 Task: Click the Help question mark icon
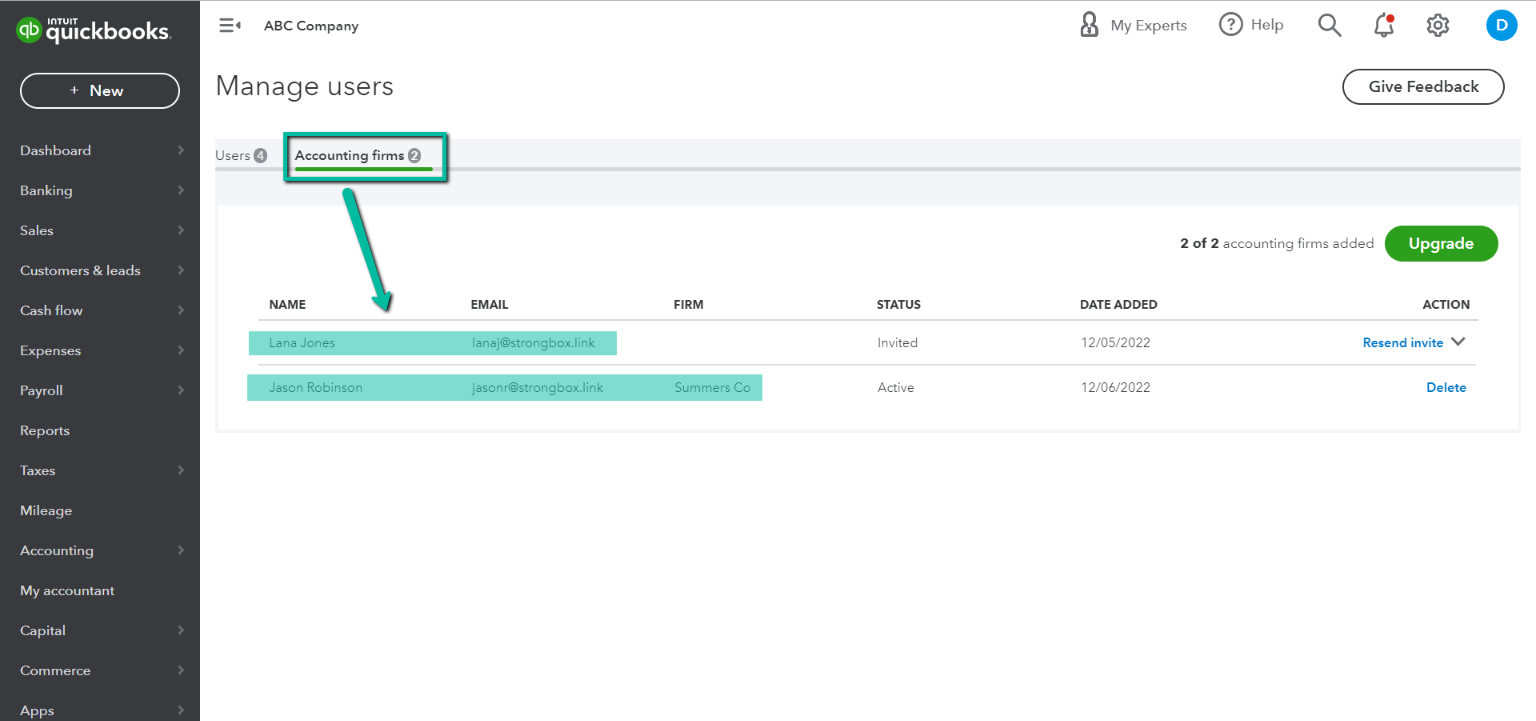1230,26
